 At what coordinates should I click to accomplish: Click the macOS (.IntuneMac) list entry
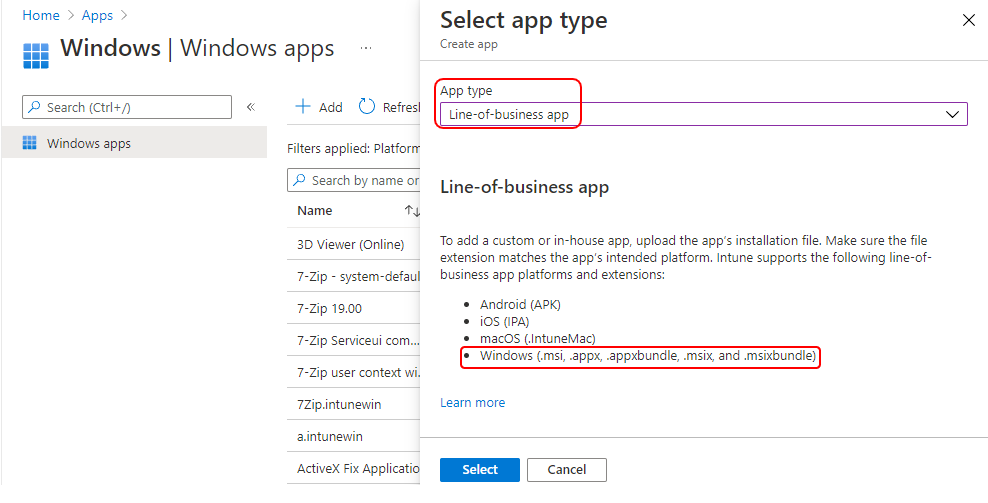click(537, 339)
